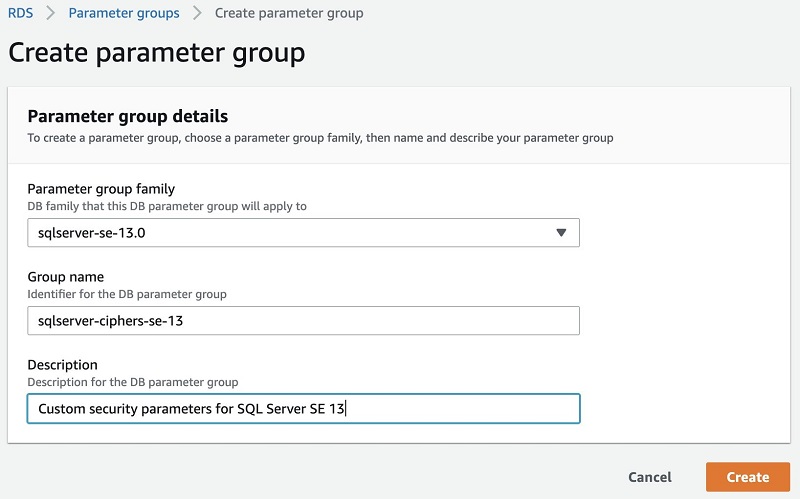
Task: Click into the Description text field
Action: pyautogui.click(x=304, y=409)
